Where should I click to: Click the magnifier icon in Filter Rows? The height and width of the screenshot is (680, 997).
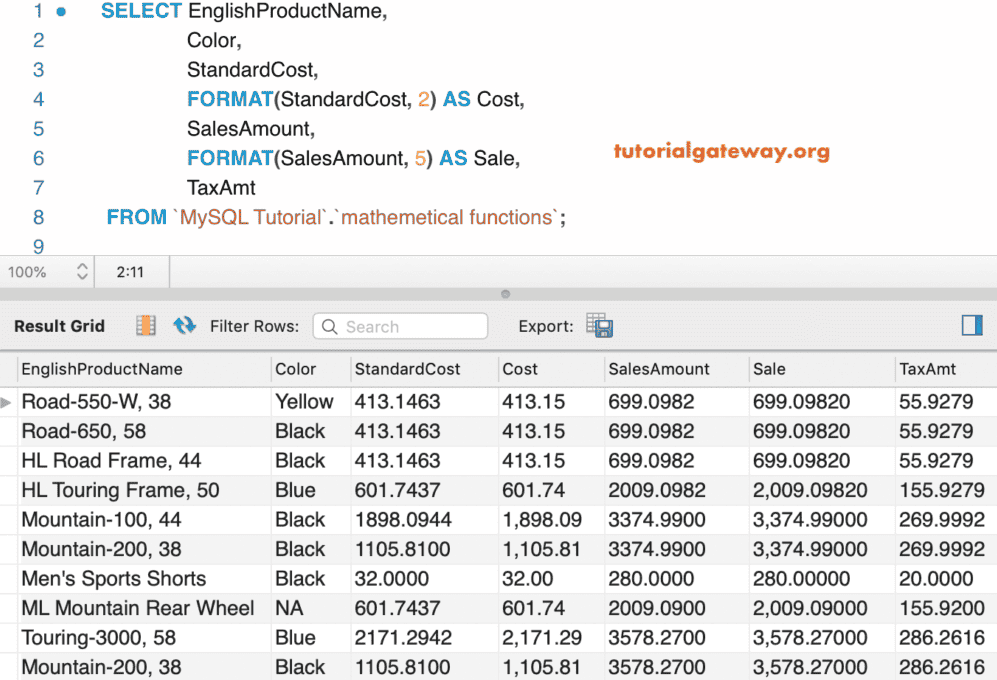(329, 327)
